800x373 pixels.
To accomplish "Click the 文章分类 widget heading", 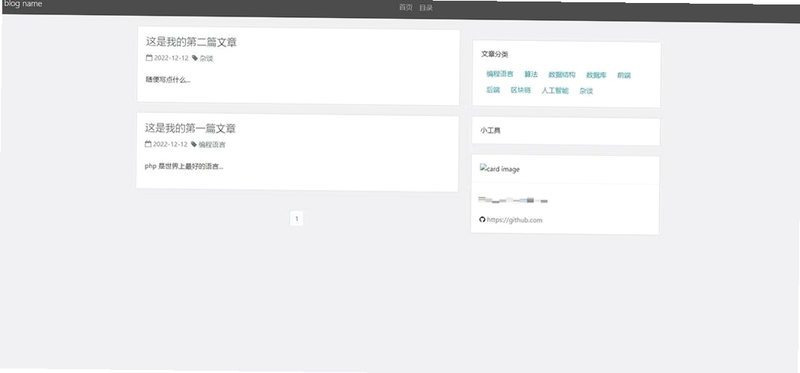I will (494, 54).
